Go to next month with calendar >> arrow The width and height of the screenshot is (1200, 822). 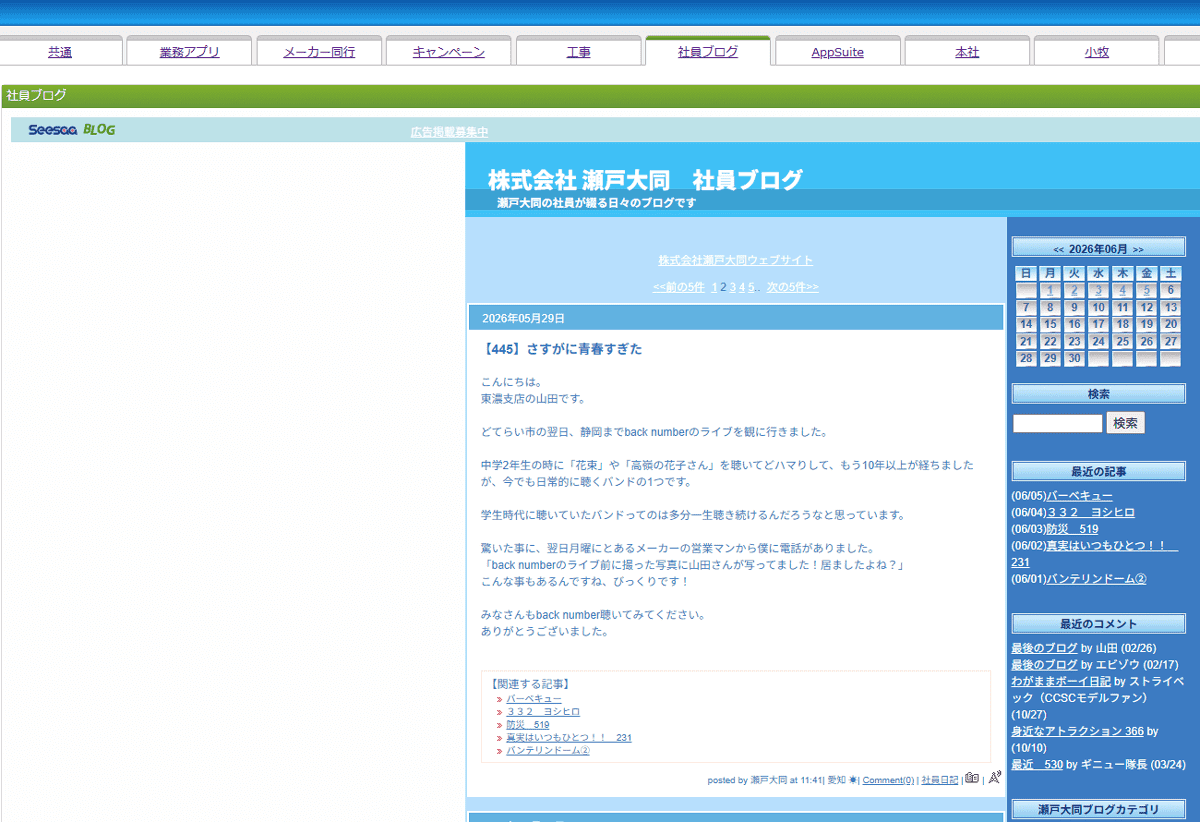click(x=1138, y=249)
